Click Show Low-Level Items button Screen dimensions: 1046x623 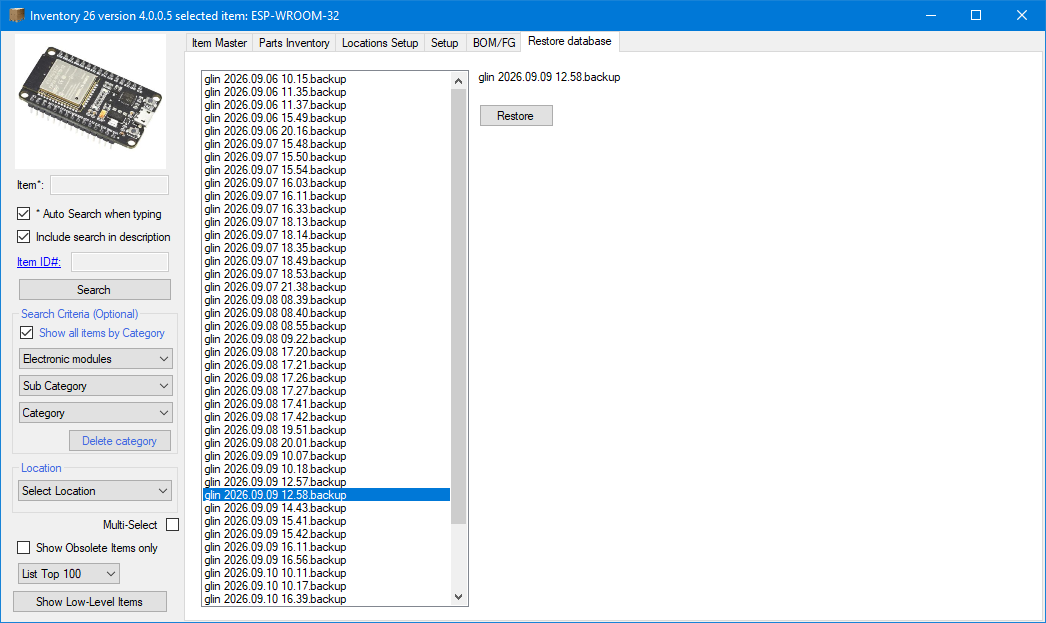89,602
